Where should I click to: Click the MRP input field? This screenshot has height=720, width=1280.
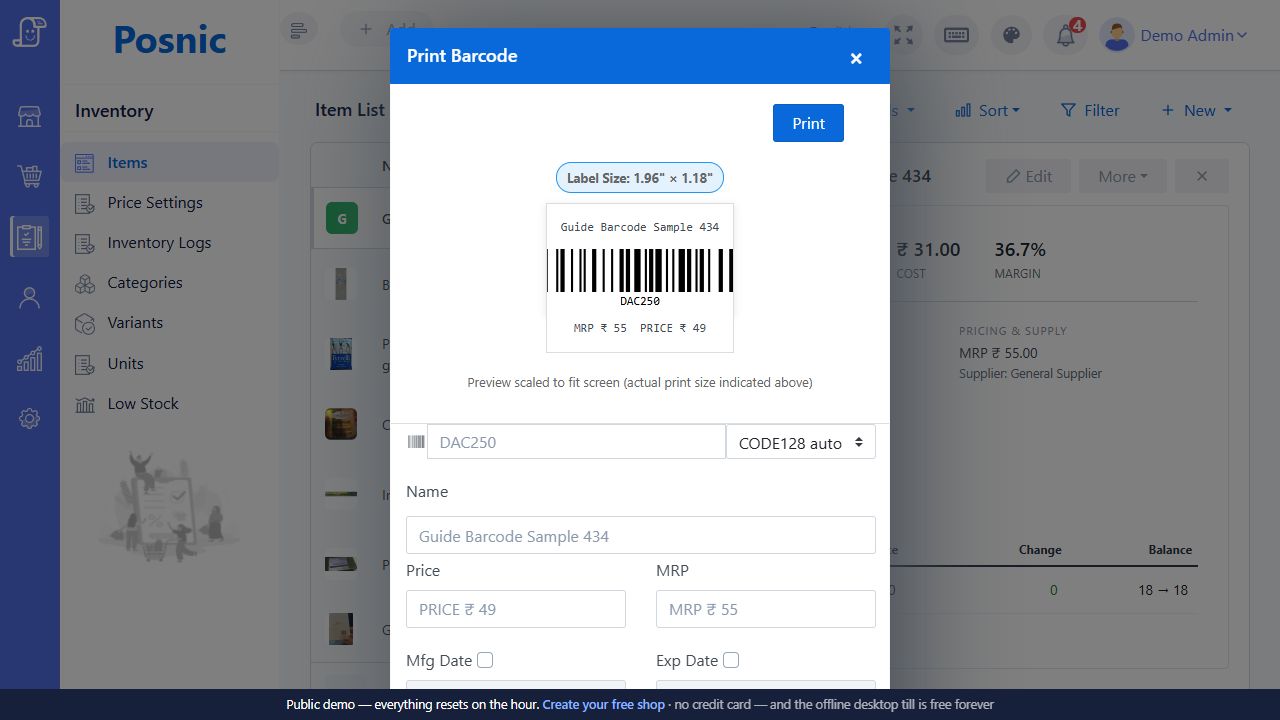(766, 609)
